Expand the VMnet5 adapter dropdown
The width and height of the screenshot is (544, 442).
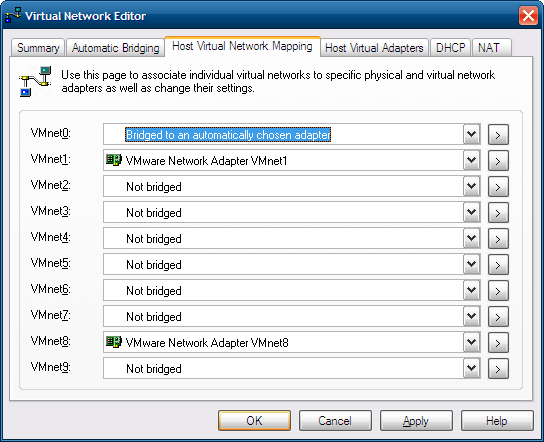(x=471, y=264)
